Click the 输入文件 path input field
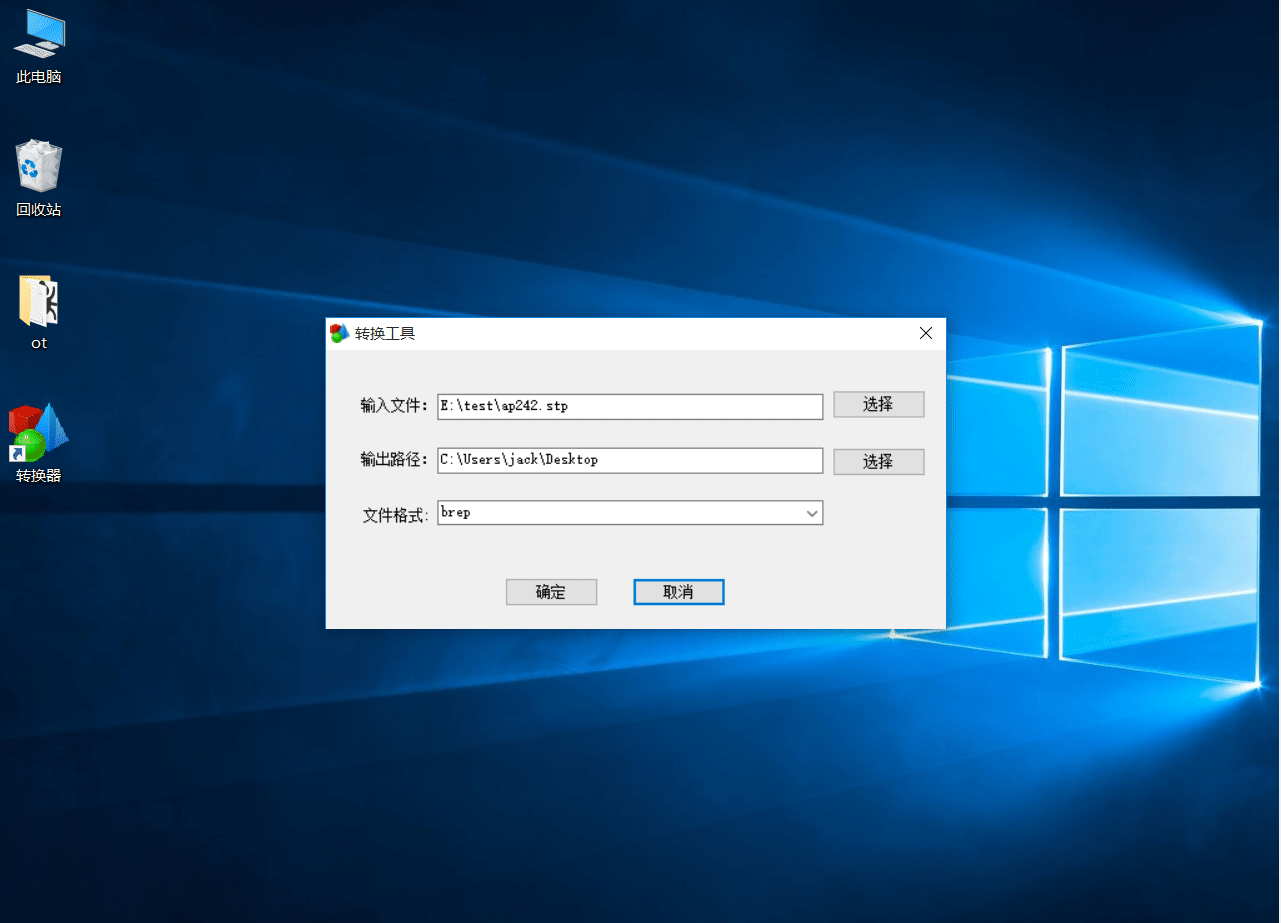This screenshot has width=1281, height=923. (x=630, y=405)
